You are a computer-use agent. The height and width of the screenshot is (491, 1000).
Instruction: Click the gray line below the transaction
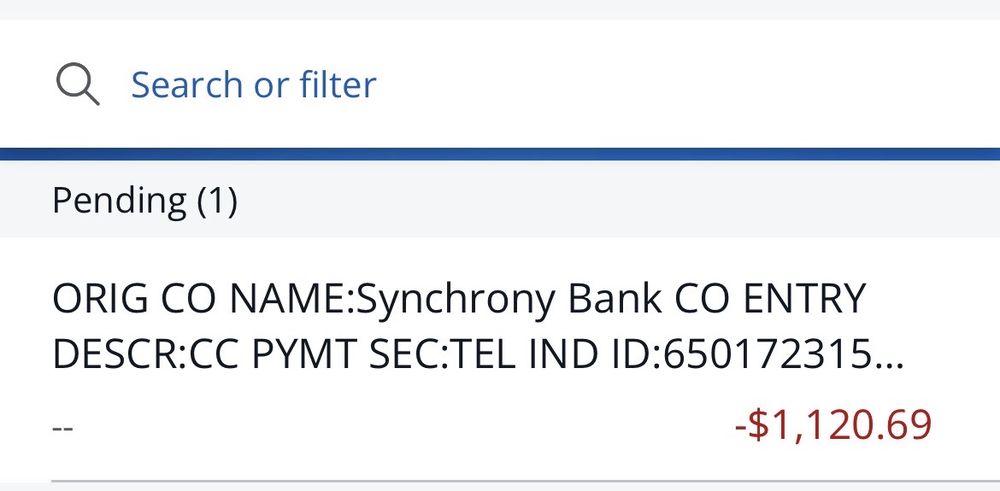pyautogui.click(x=500, y=482)
